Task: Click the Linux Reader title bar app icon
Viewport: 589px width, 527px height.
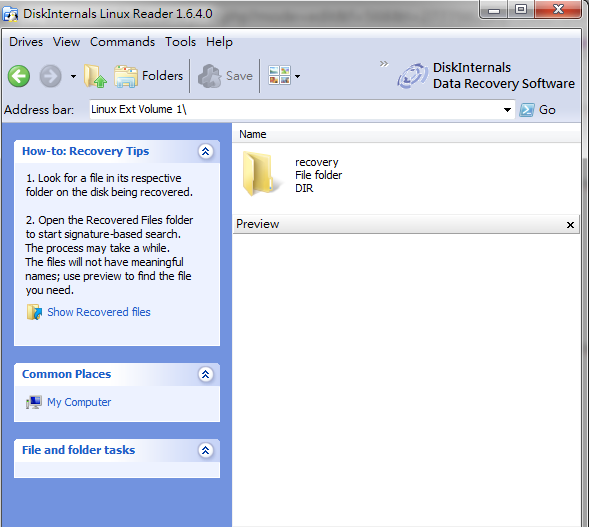Action: (11, 14)
